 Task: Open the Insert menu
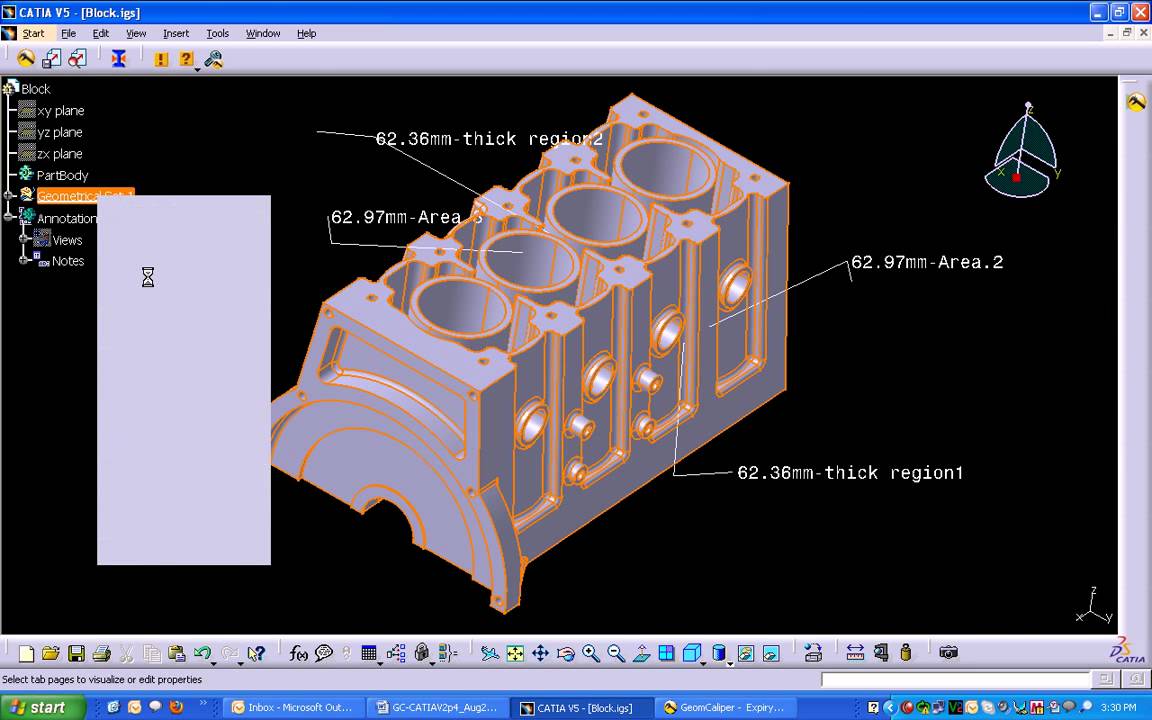coord(176,34)
